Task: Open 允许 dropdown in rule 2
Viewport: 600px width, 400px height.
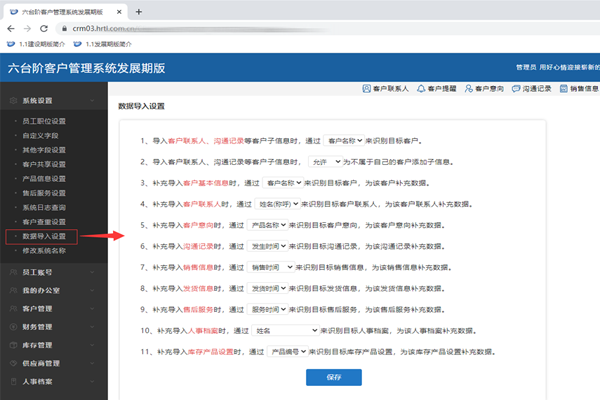Action: (325, 162)
